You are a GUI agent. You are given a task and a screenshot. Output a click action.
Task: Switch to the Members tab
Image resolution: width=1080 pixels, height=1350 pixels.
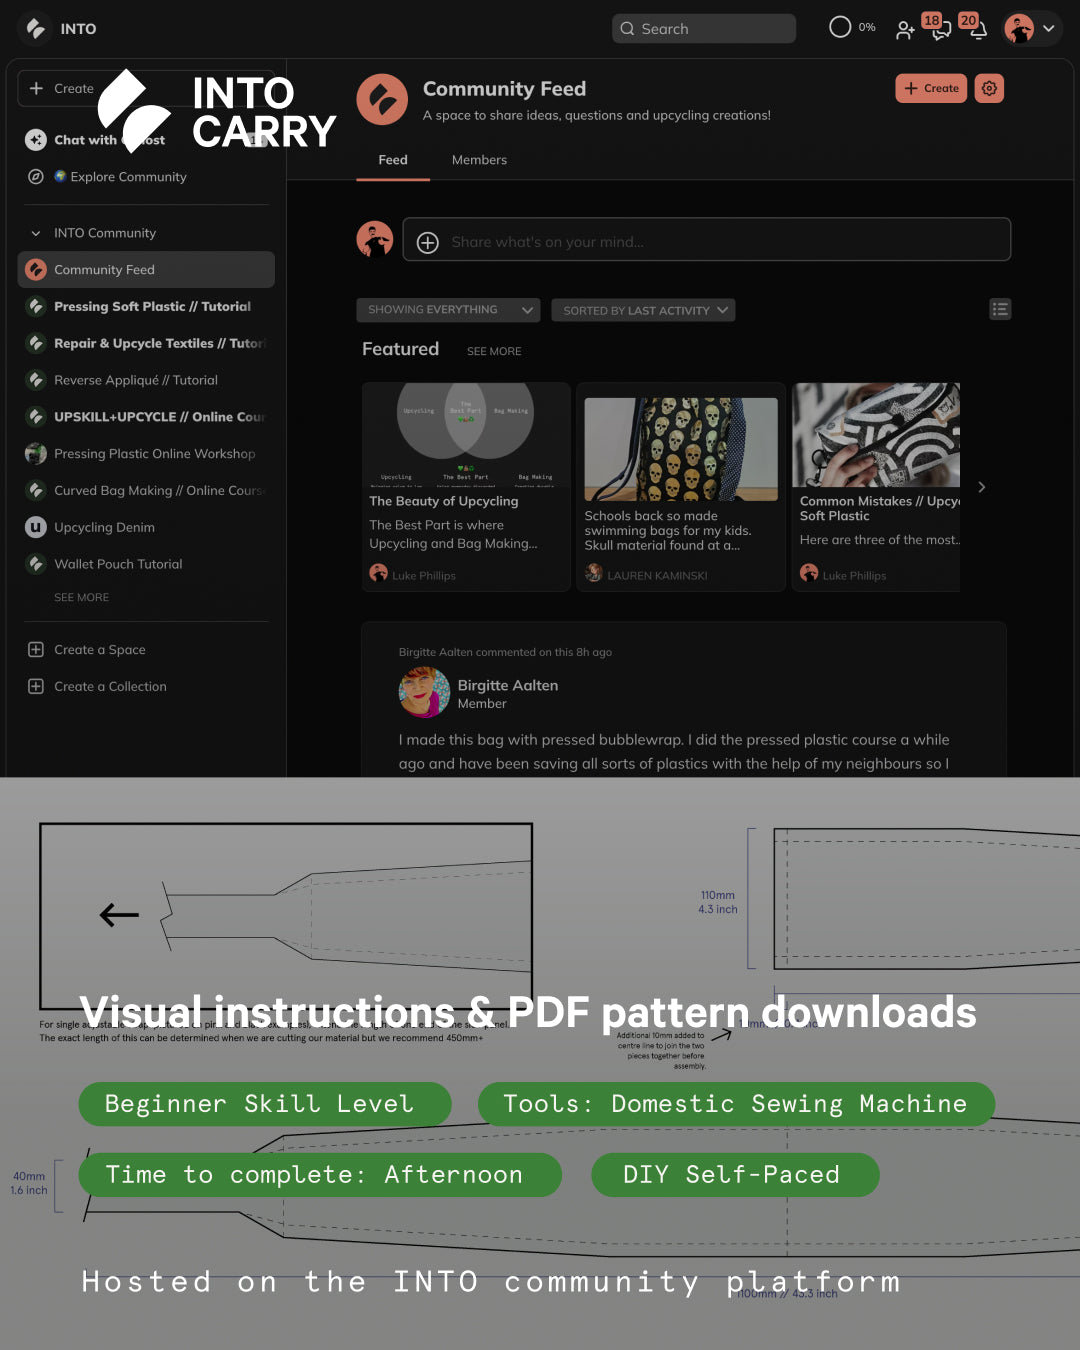(479, 160)
